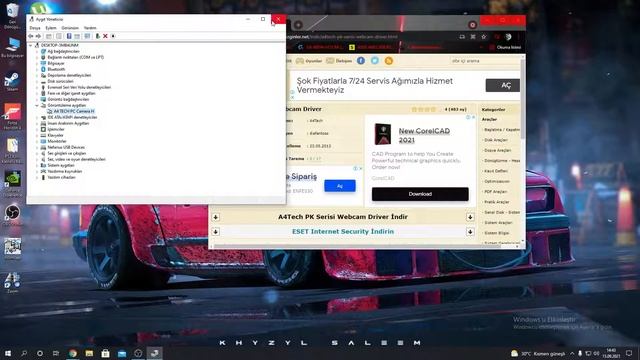Screen dimensions: 640x360
Task: Click the forward arrow in the Device Manager toolbar
Action: (38, 36)
